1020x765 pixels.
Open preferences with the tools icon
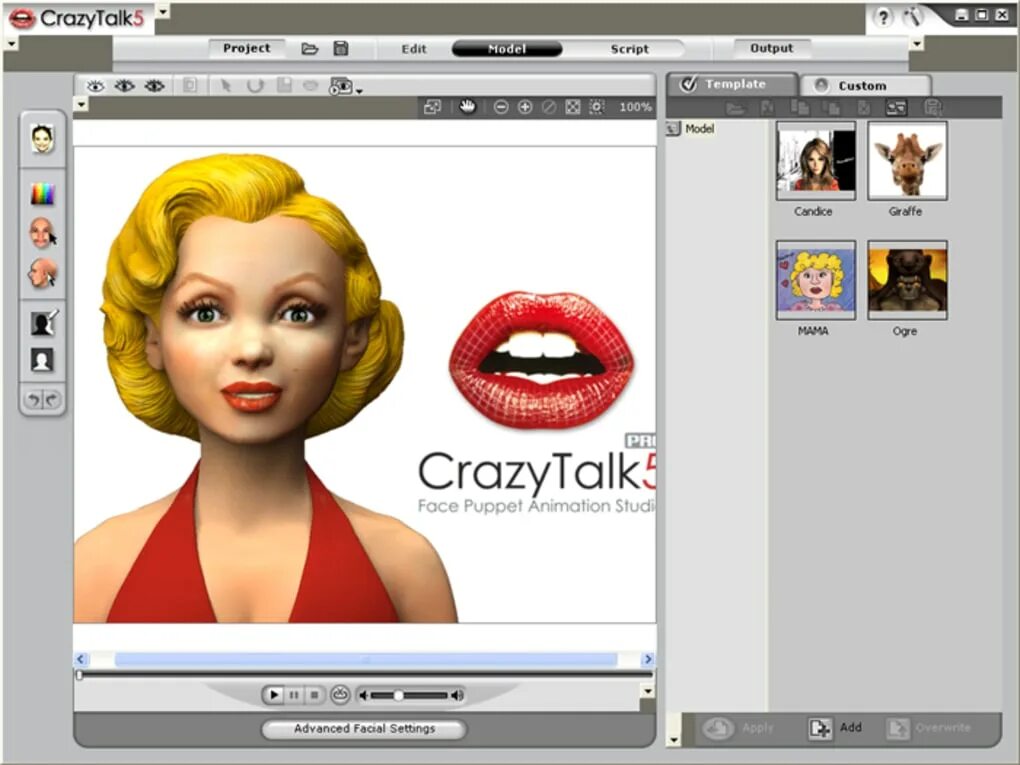[913, 18]
